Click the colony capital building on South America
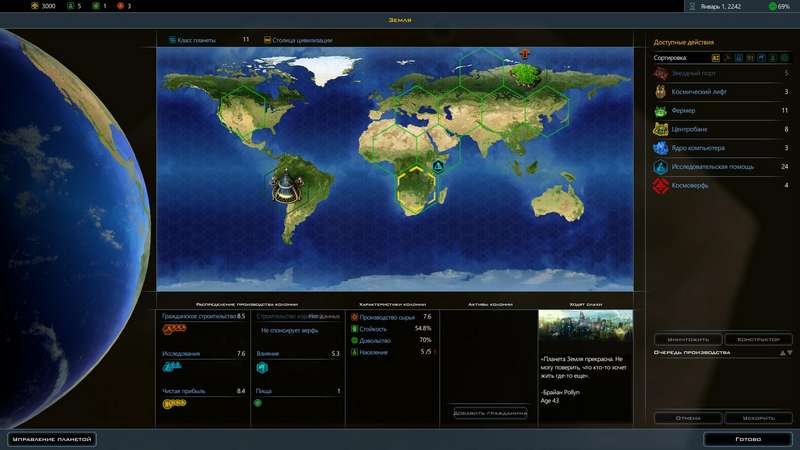 [285, 184]
